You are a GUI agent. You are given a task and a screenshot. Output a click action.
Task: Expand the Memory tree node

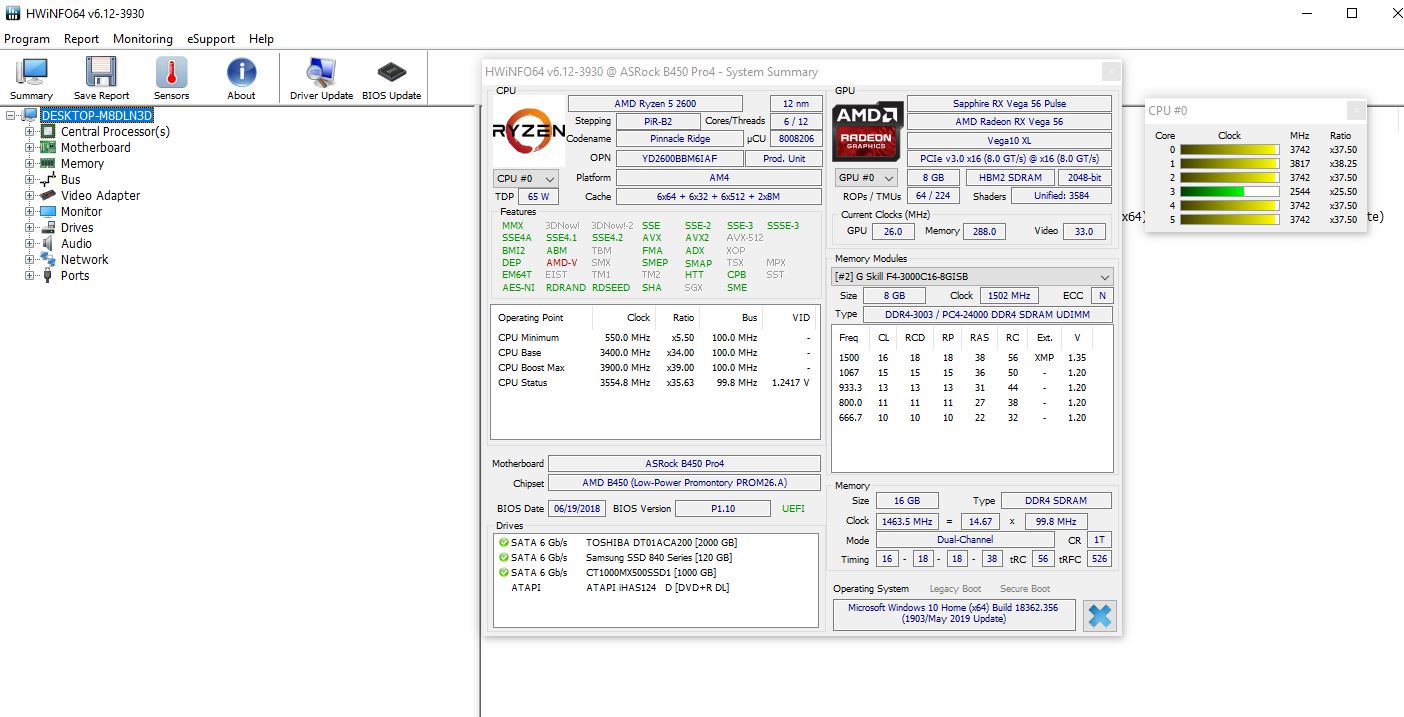pyautogui.click(x=30, y=163)
